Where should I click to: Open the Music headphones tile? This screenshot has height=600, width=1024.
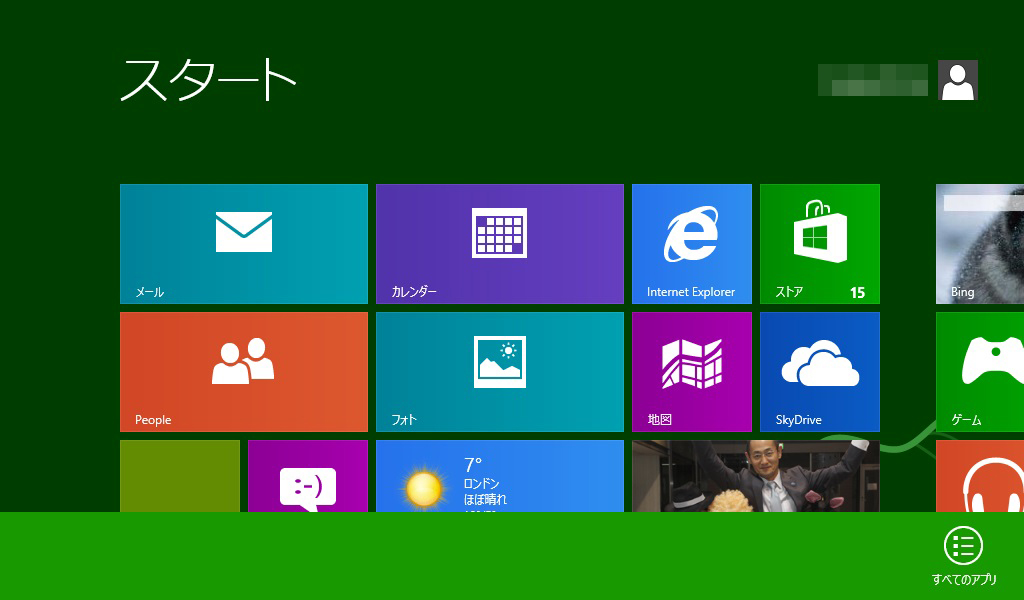pyautogui.click(x=980, y=476)
